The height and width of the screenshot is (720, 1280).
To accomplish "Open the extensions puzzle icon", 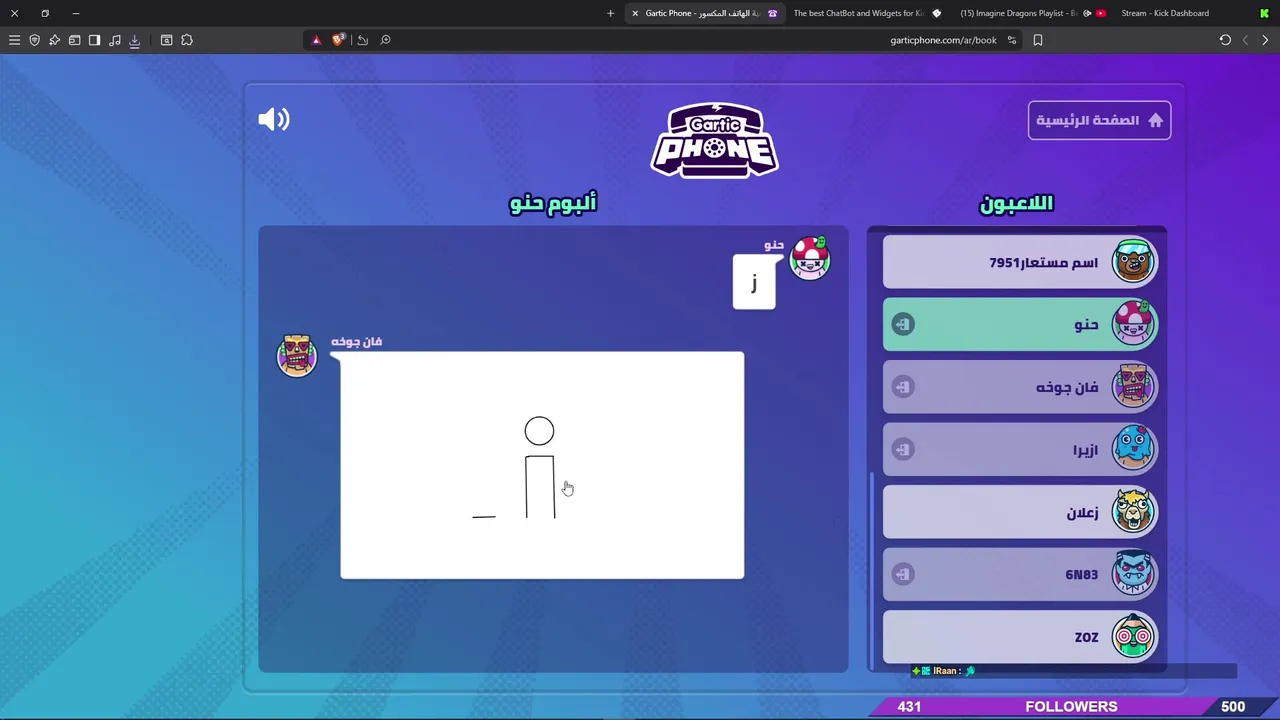I will tap(186, 40).
